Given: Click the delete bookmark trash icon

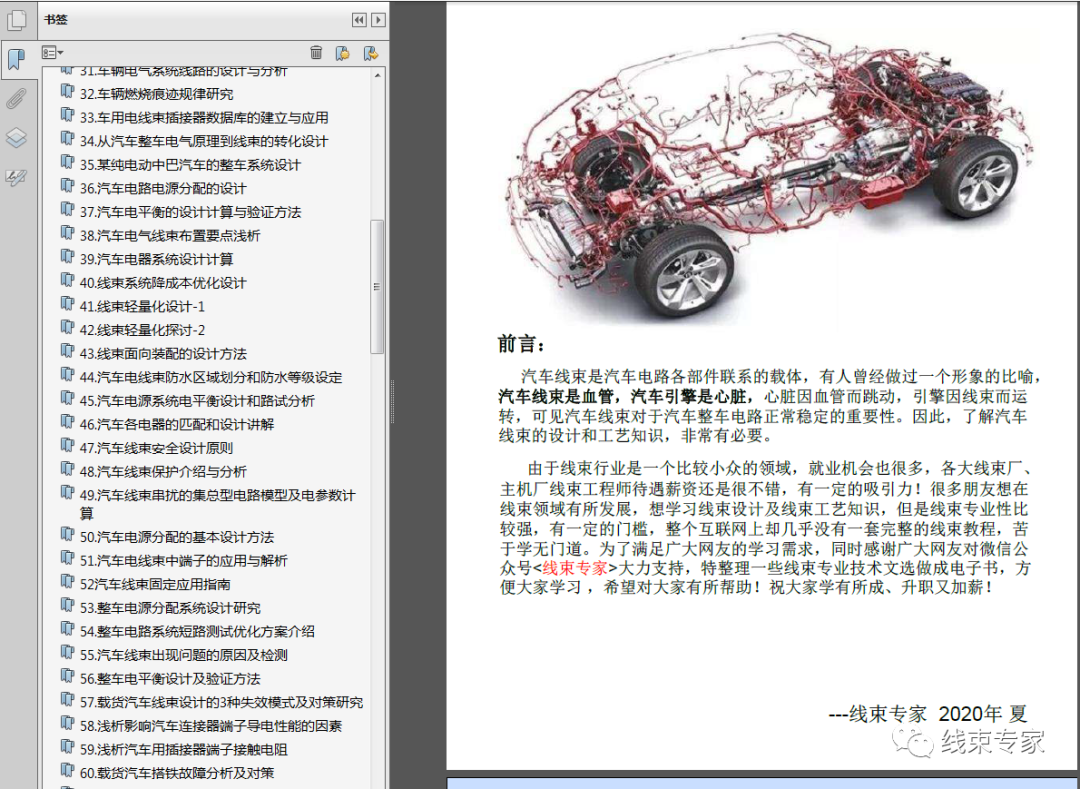Looking at the screenshot, I should point(317,52).
